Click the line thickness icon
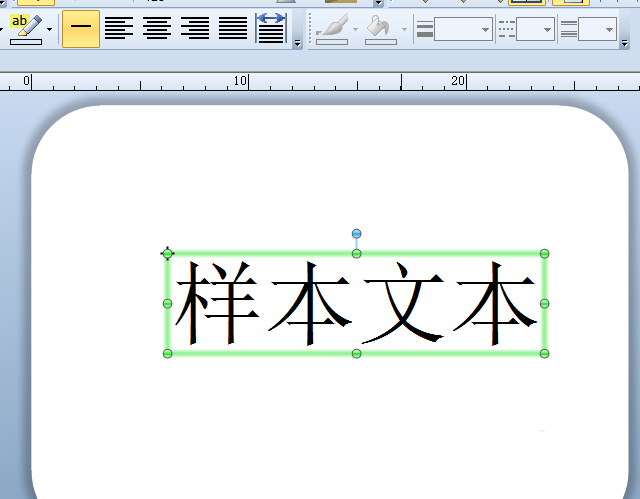This screenshot has width=640, height=499. 424,29
